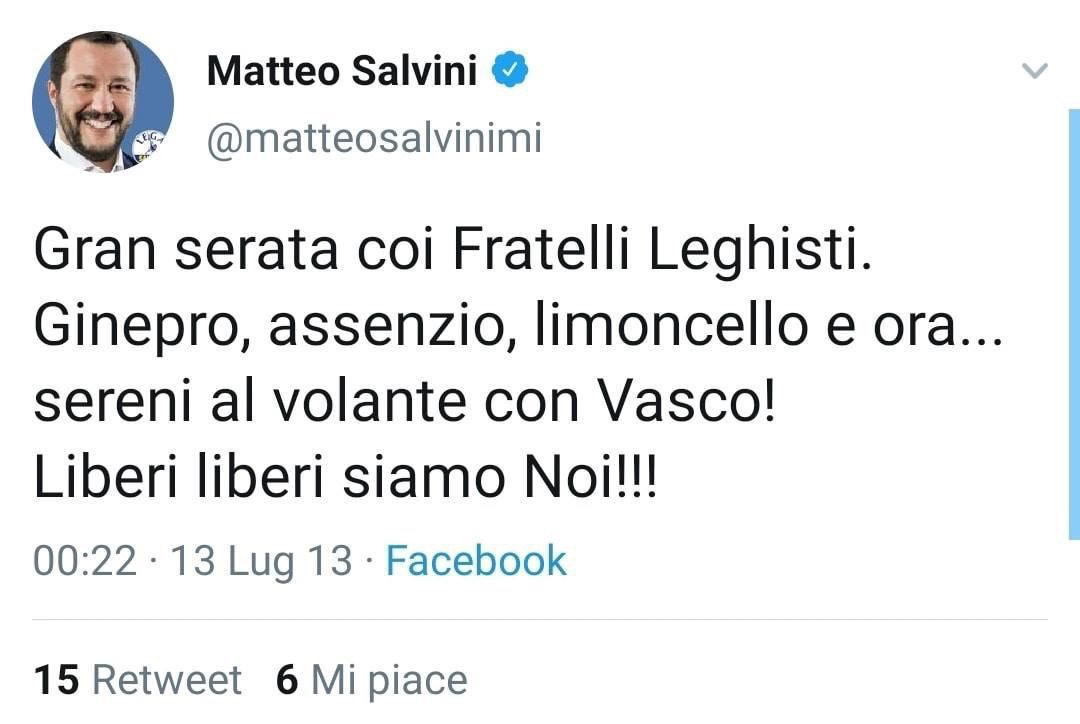The height and width of the screenshot is (724, 1080).
Task: Click the line 'Liberi liberi siamo Noi!!!'
Action: click(346, 479)
